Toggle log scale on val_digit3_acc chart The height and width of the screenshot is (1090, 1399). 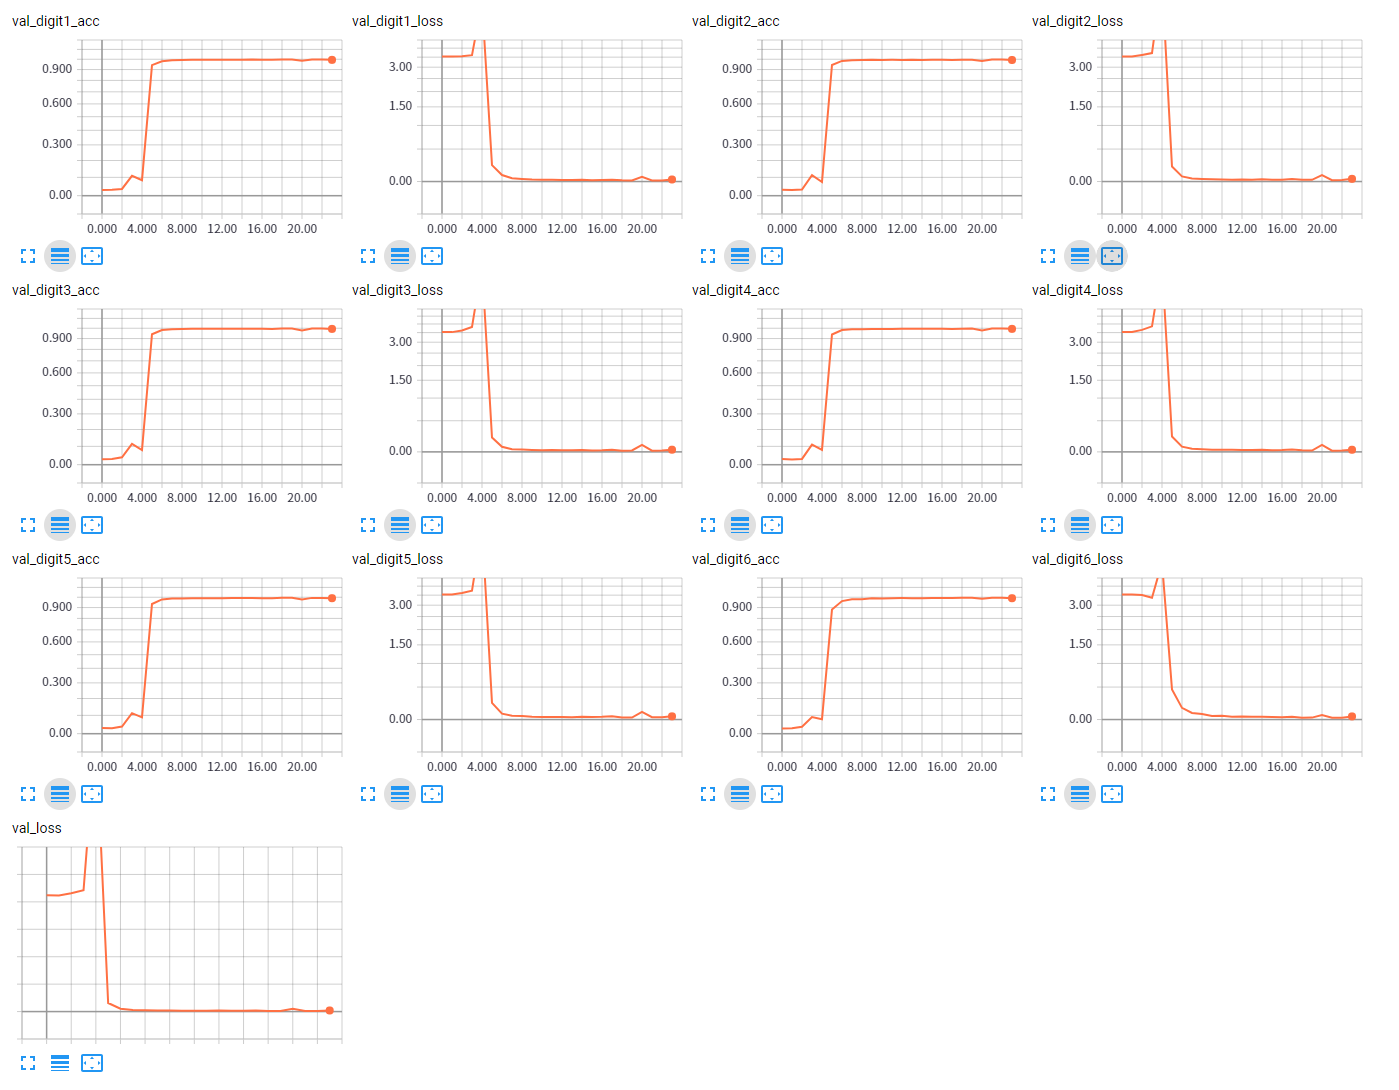[x=60, y=525]
